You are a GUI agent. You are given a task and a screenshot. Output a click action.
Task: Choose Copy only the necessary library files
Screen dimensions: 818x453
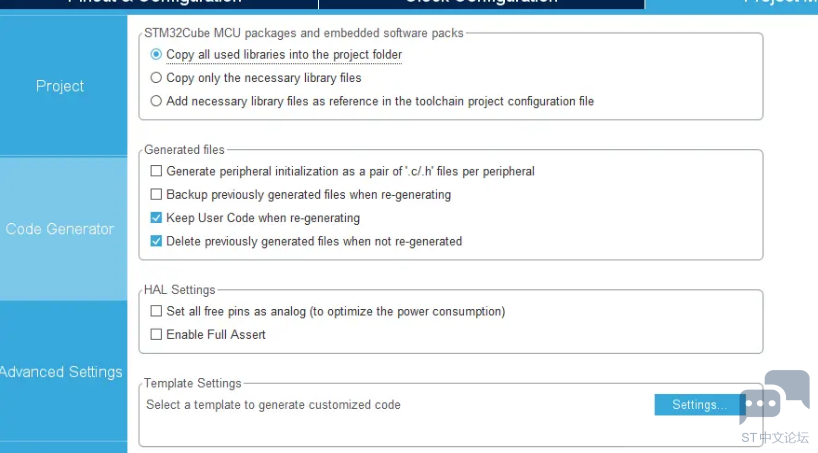click(156, 78)
